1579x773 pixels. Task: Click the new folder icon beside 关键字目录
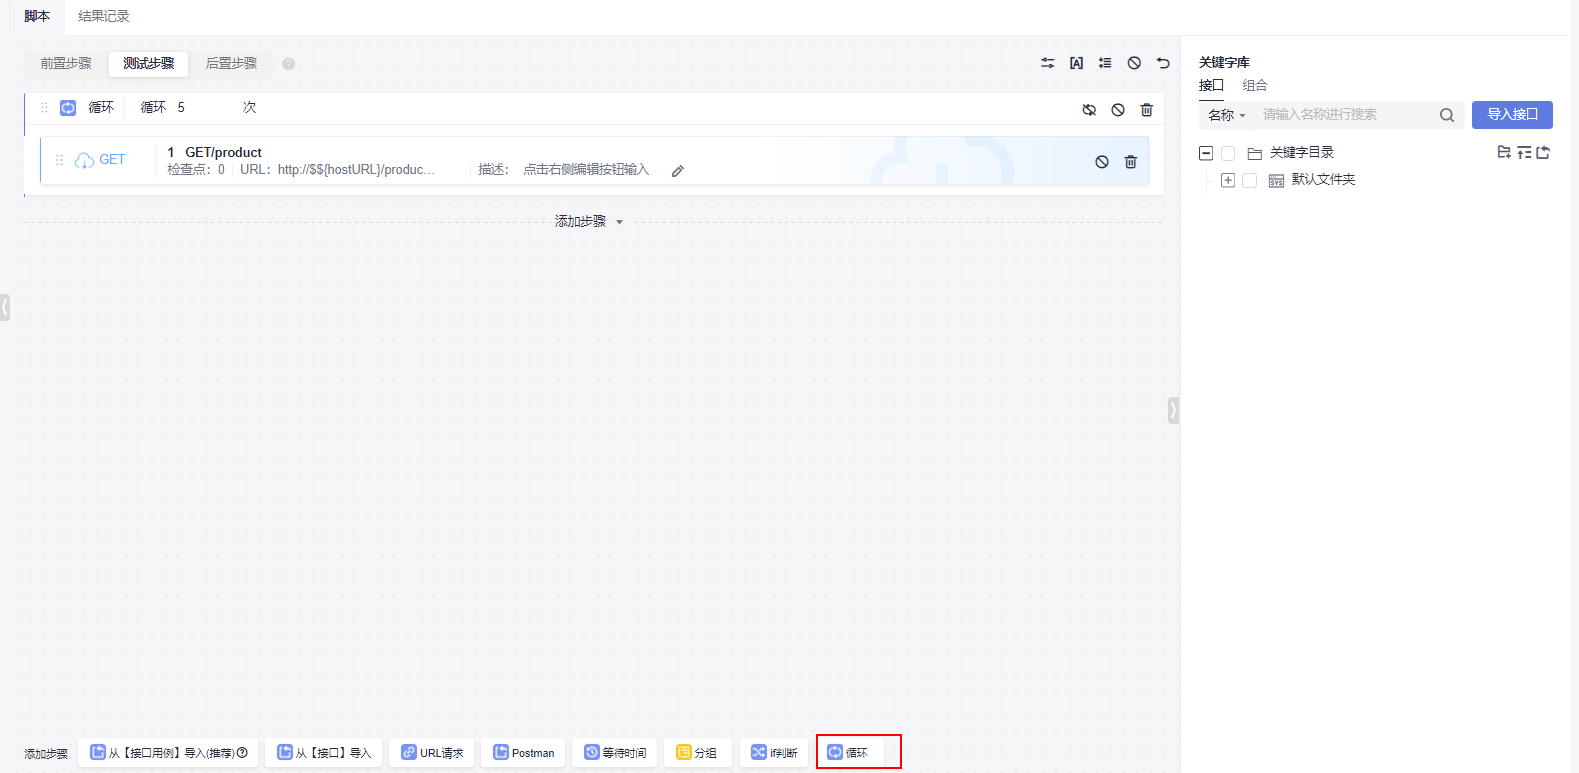[x=1504, y=152]
